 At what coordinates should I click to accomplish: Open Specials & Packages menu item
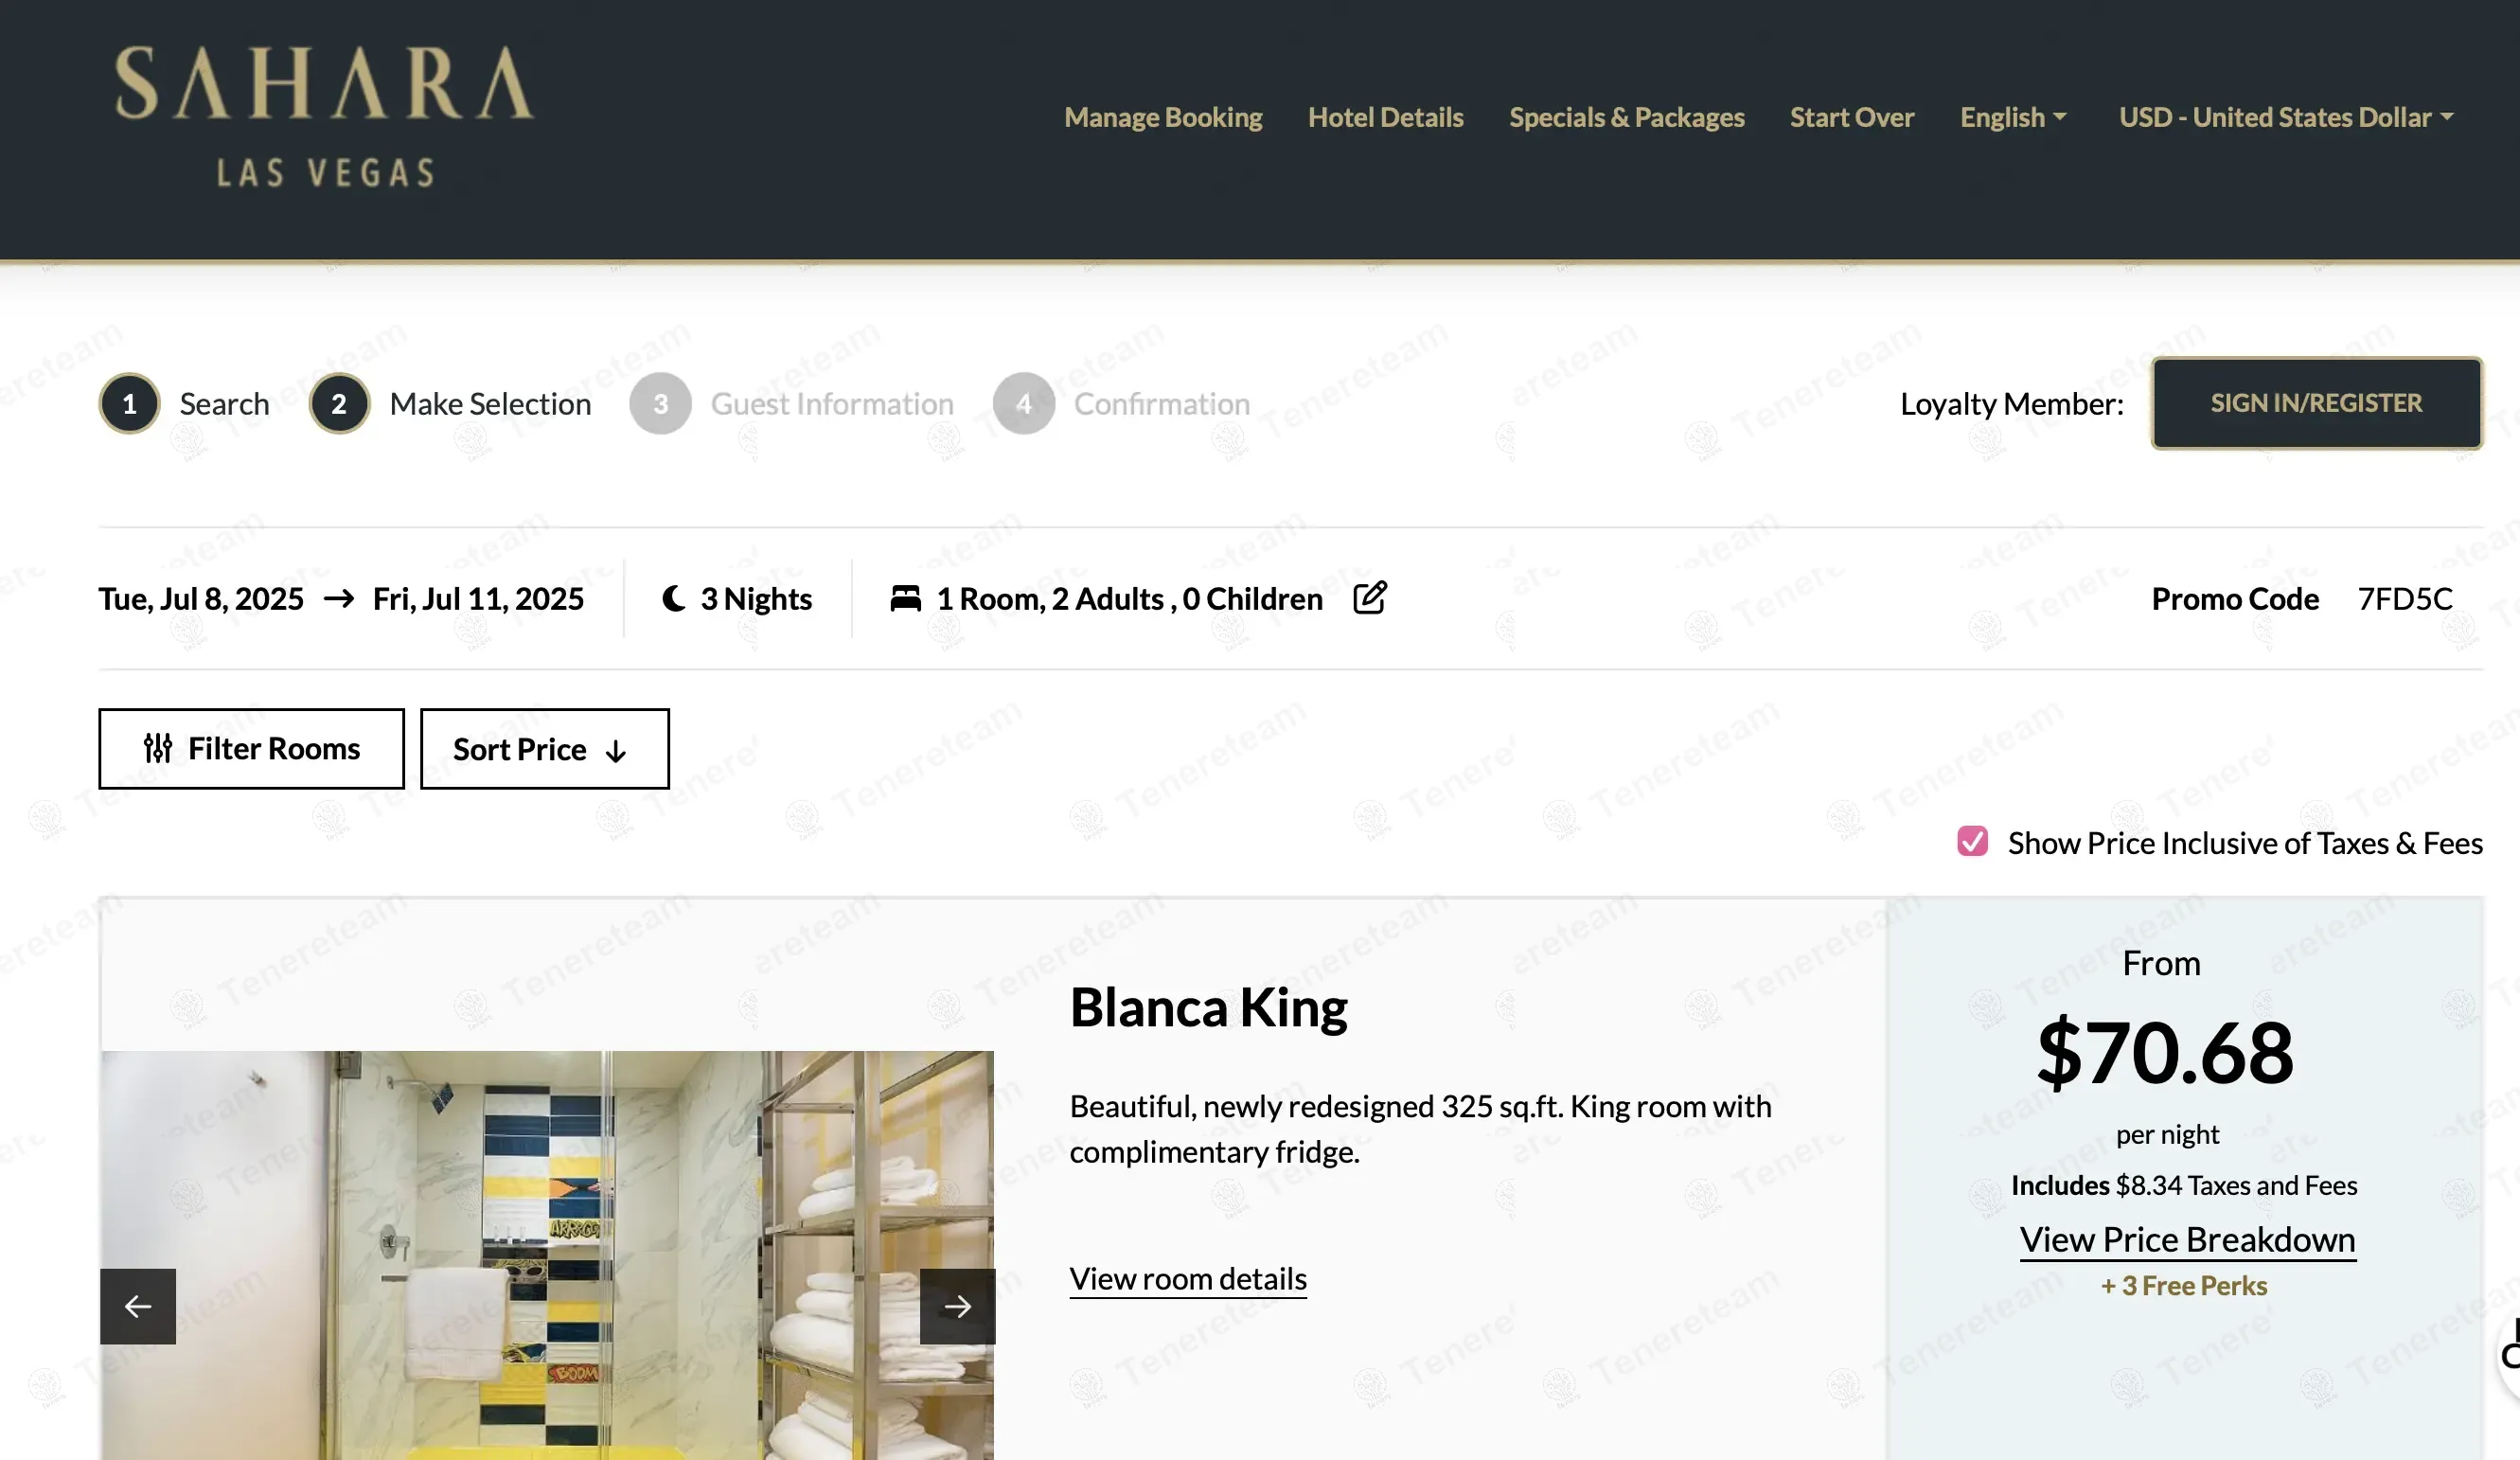coord(1626,118)
